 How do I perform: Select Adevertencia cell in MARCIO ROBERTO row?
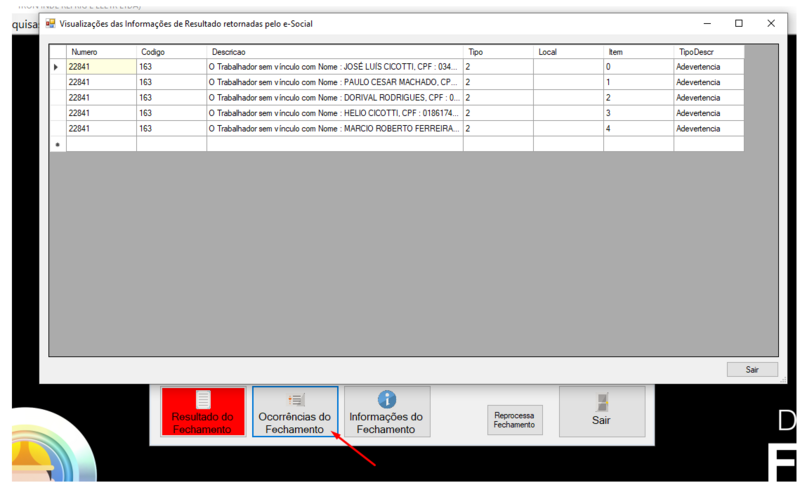tap(709, 129)
